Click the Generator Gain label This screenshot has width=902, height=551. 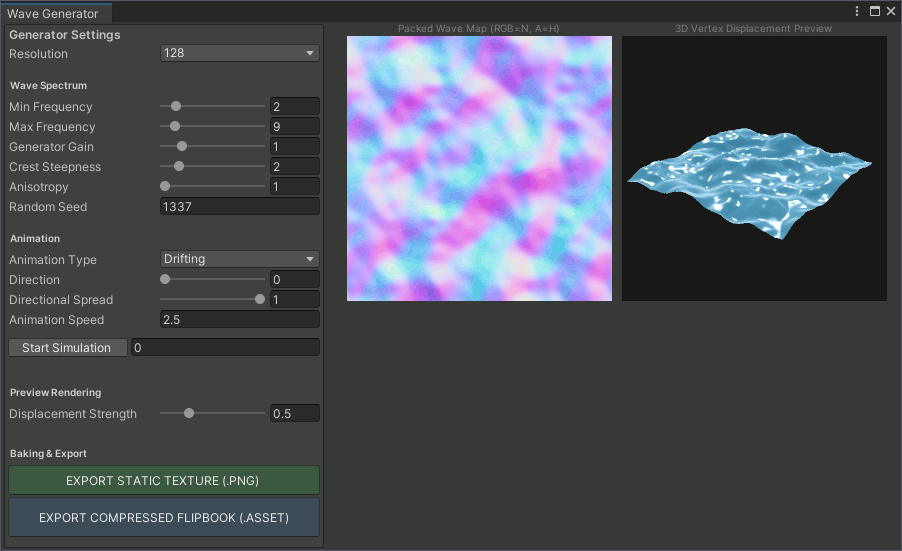(51, 147)
